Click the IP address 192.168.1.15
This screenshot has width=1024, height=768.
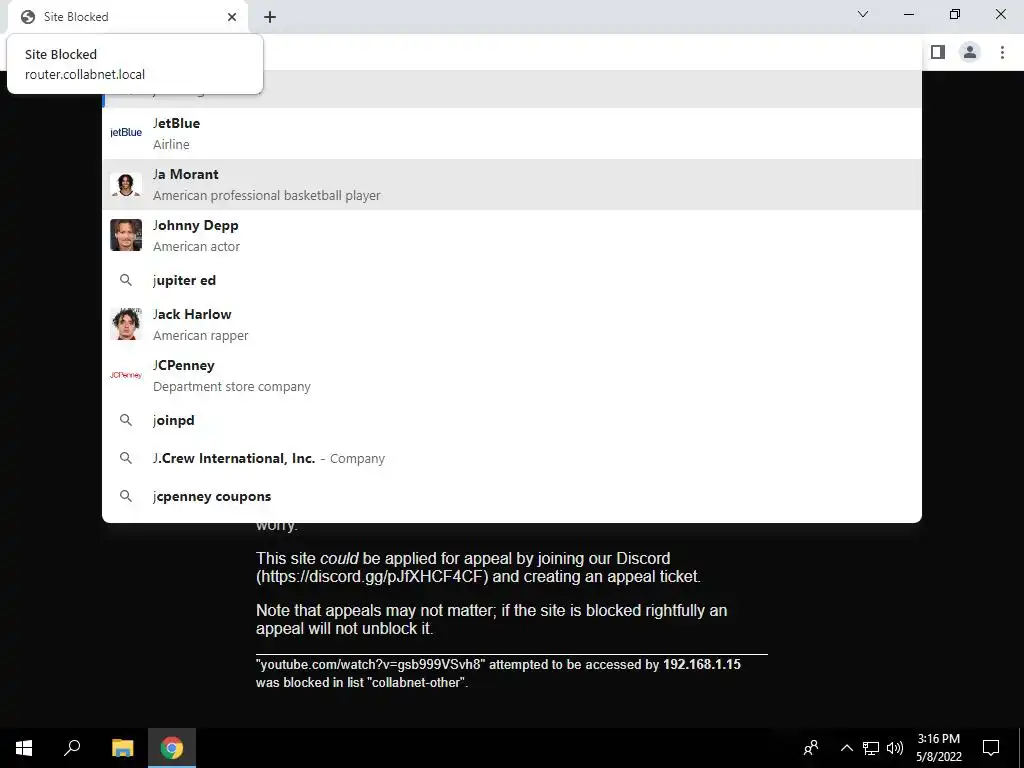click(x=701, y=665)
